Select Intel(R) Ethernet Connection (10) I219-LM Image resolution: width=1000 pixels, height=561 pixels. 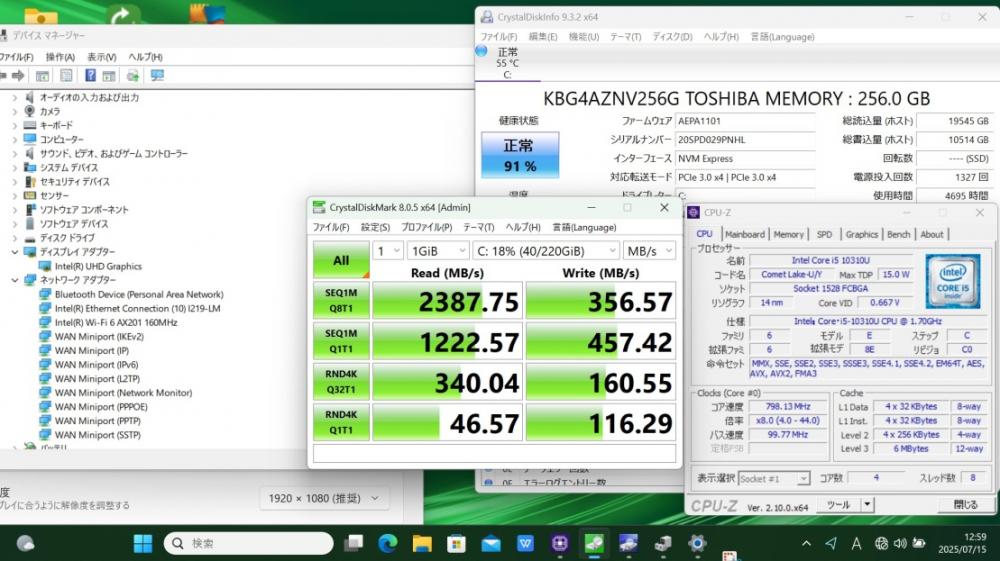click(138, 309)
